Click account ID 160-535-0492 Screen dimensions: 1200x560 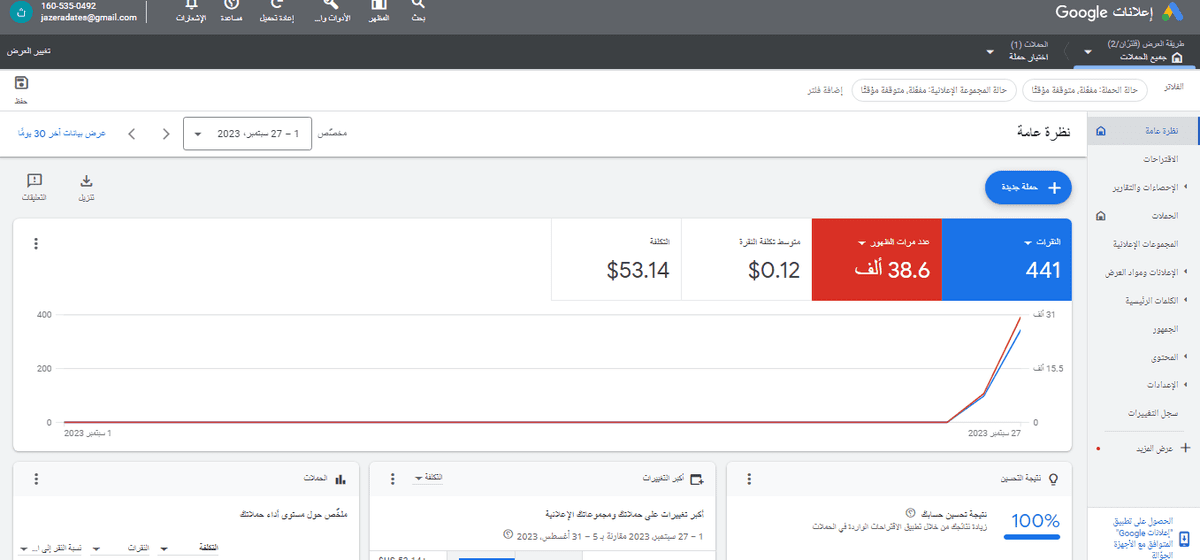[69, 6]
